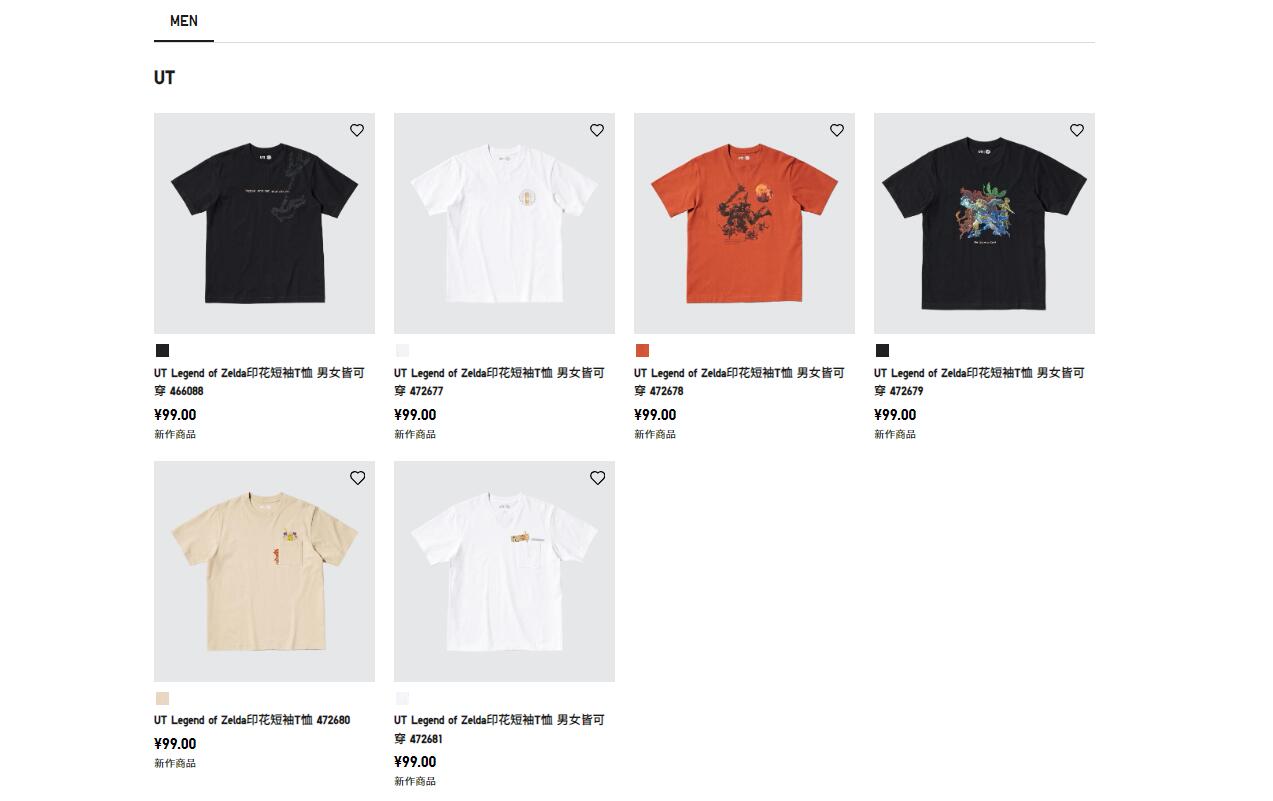
Task: Open product title link for item 466088
Action: 260,382
